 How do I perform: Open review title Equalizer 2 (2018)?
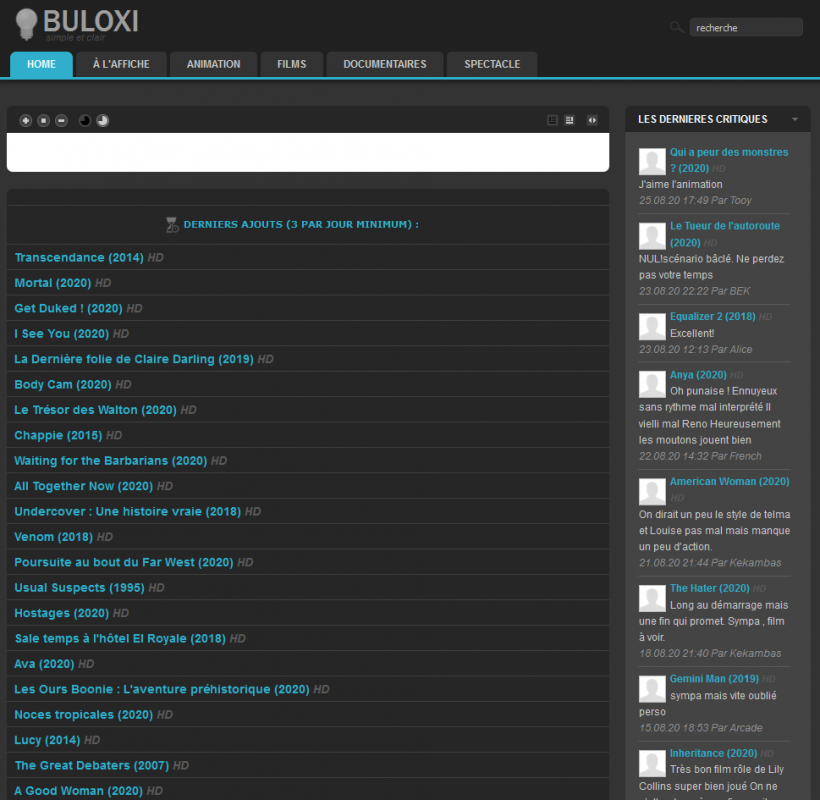click(x=713, y=316)
